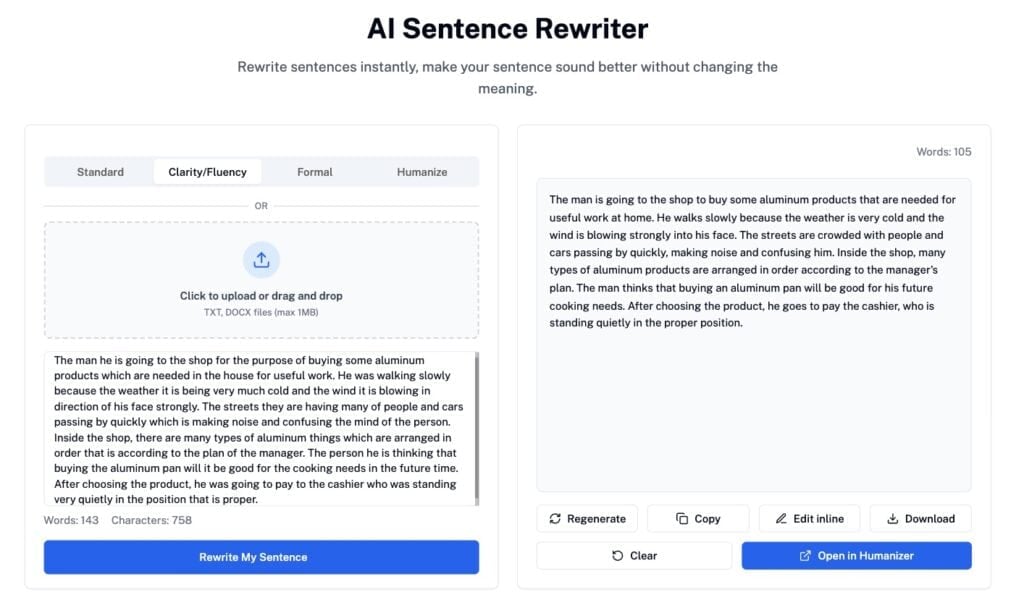Switch to the Standard mode tab
The width and height of the screenshot is (1024, 608).
[100, 172]
